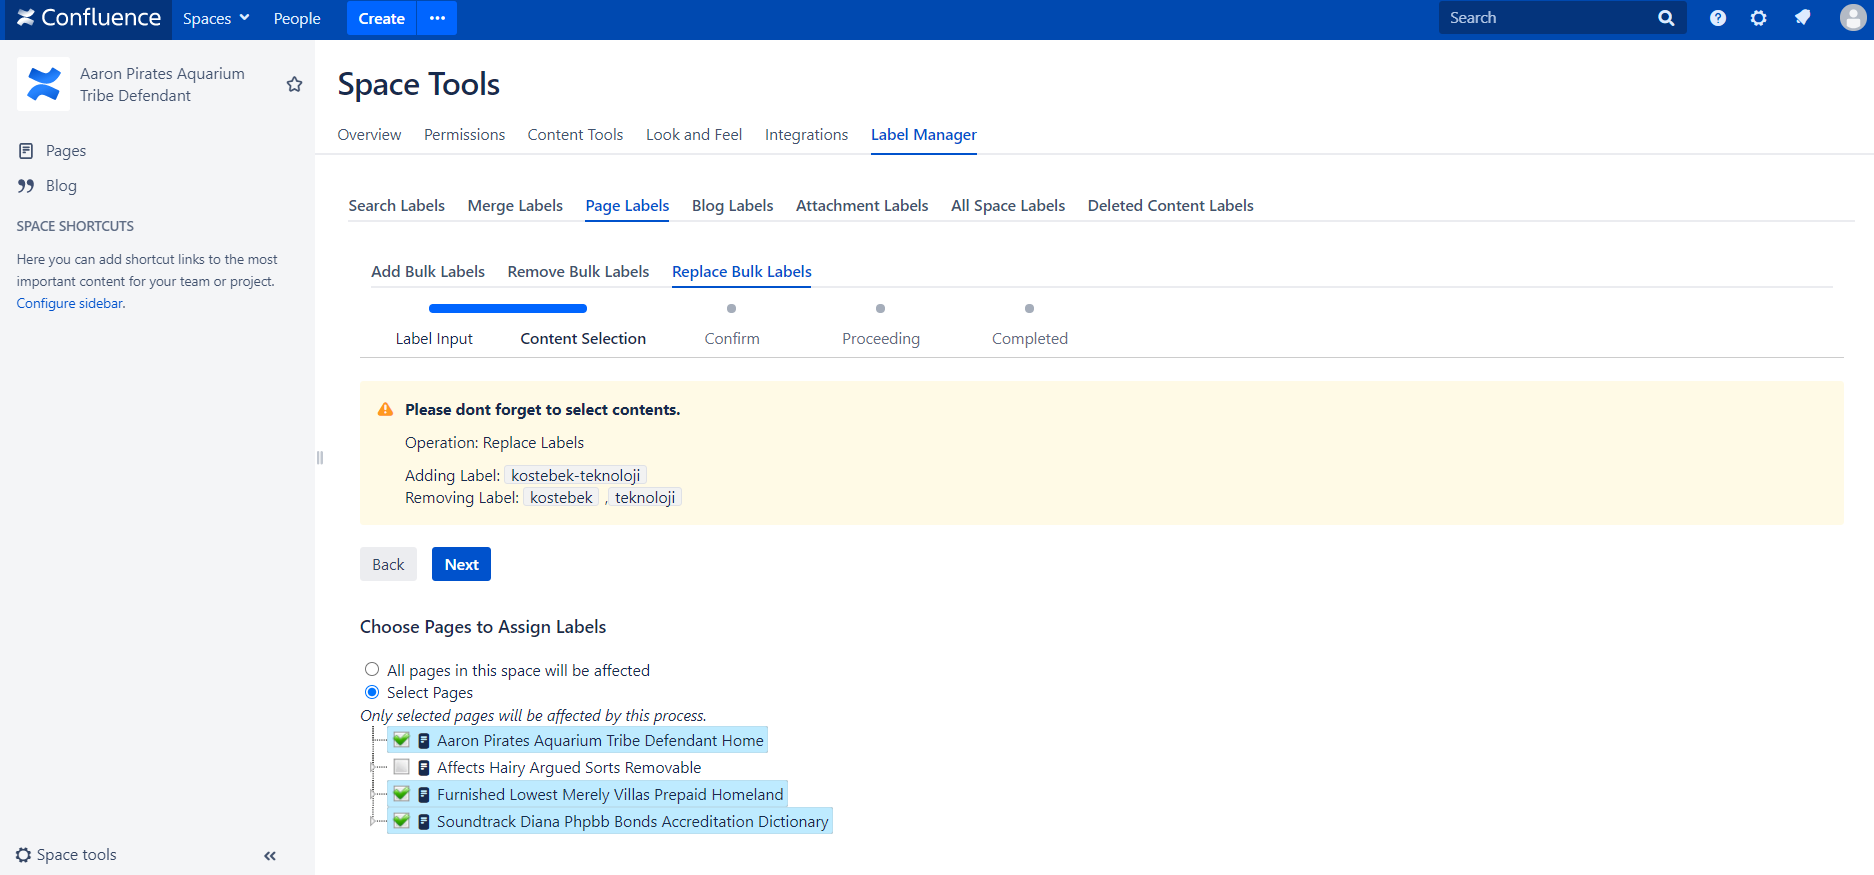1874x875 pixels.
Task: Open the Permissions tab
Action: [x=464, y=135]
